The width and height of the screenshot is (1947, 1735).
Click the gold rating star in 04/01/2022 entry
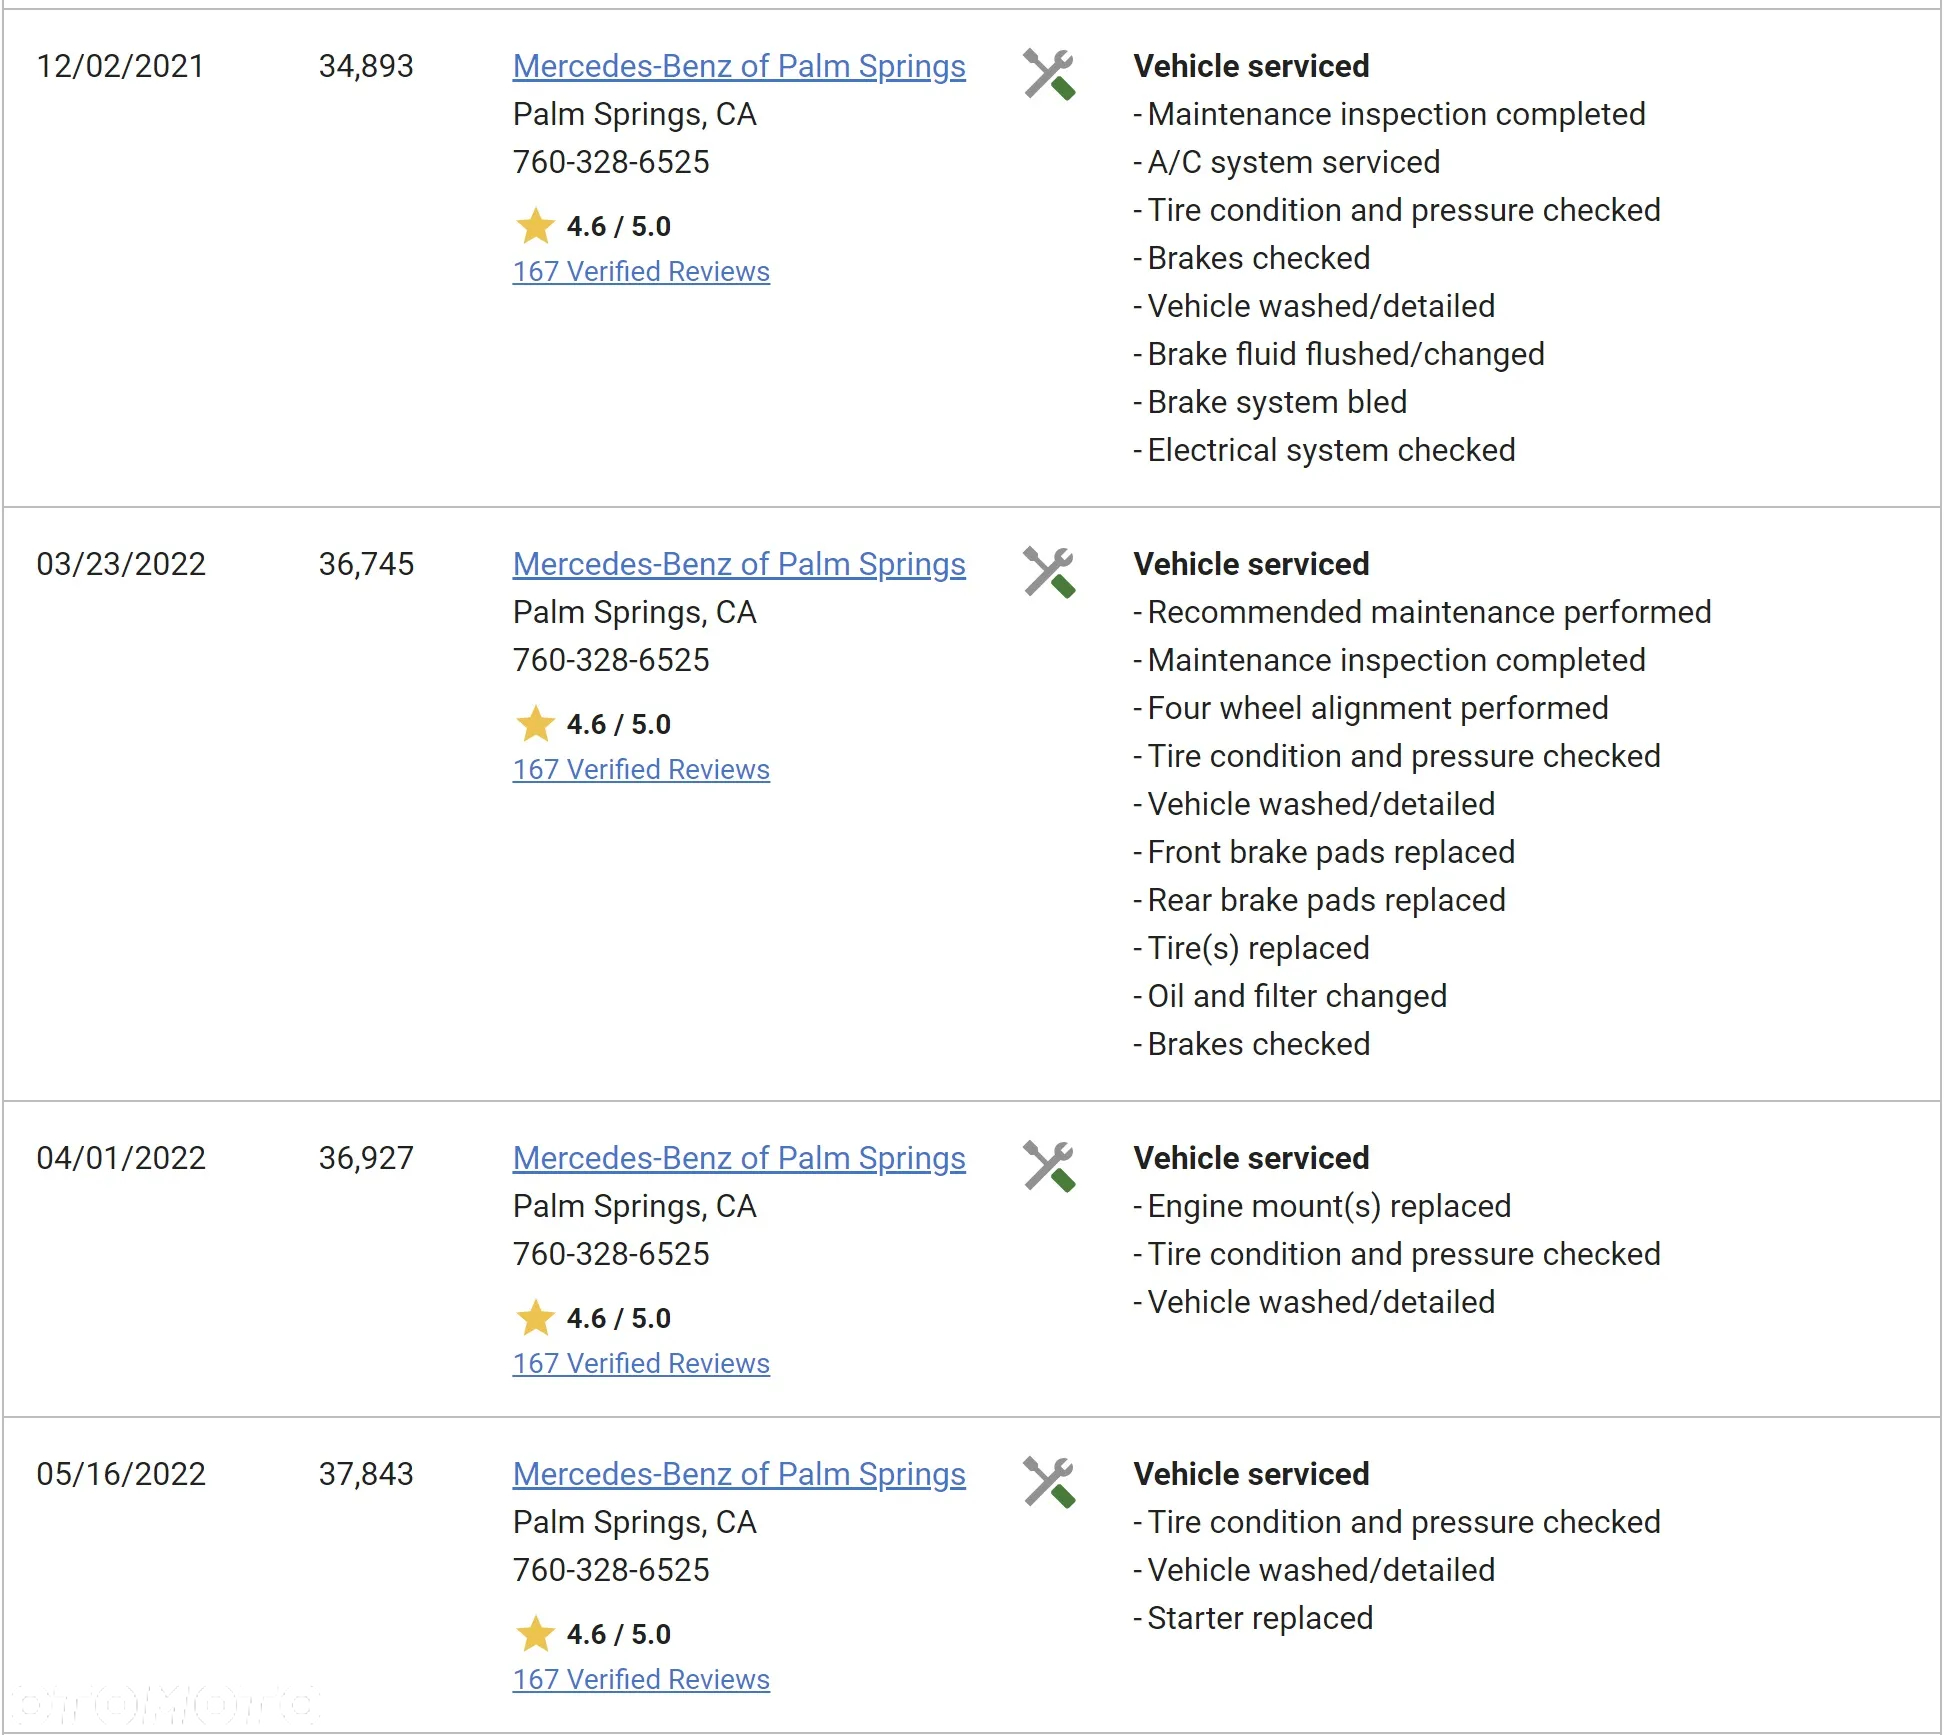click(x=536, y=1318)
